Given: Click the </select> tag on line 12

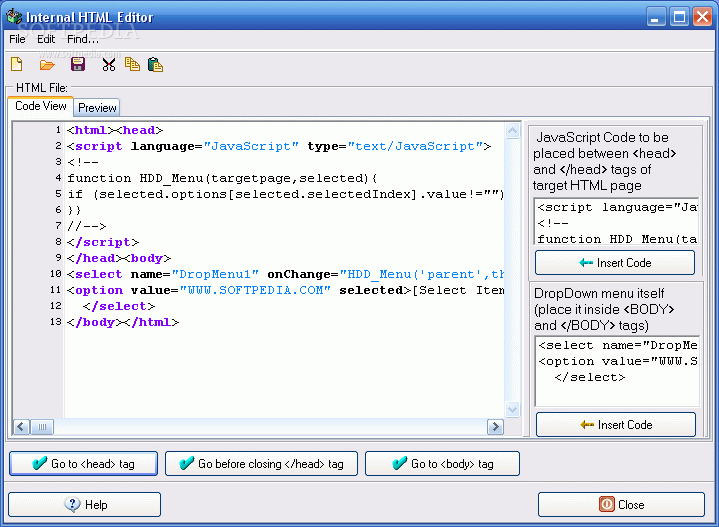Looking at the screenshot, I should tap(119, 306).
